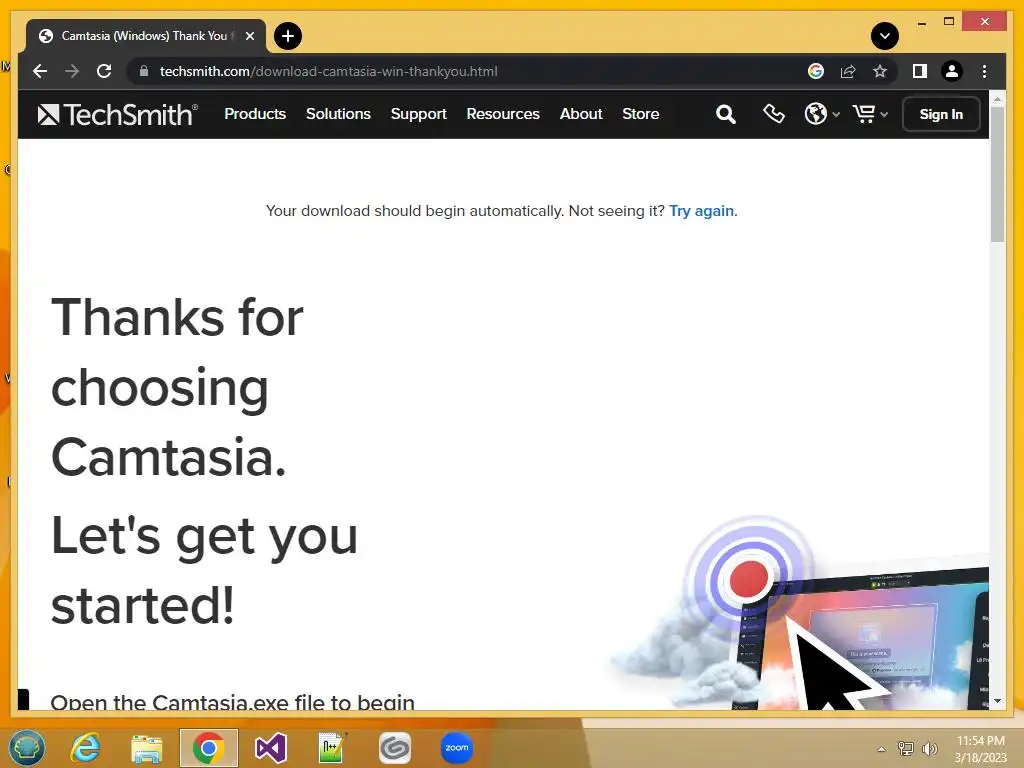Open the Resources menu

point(503,114)
